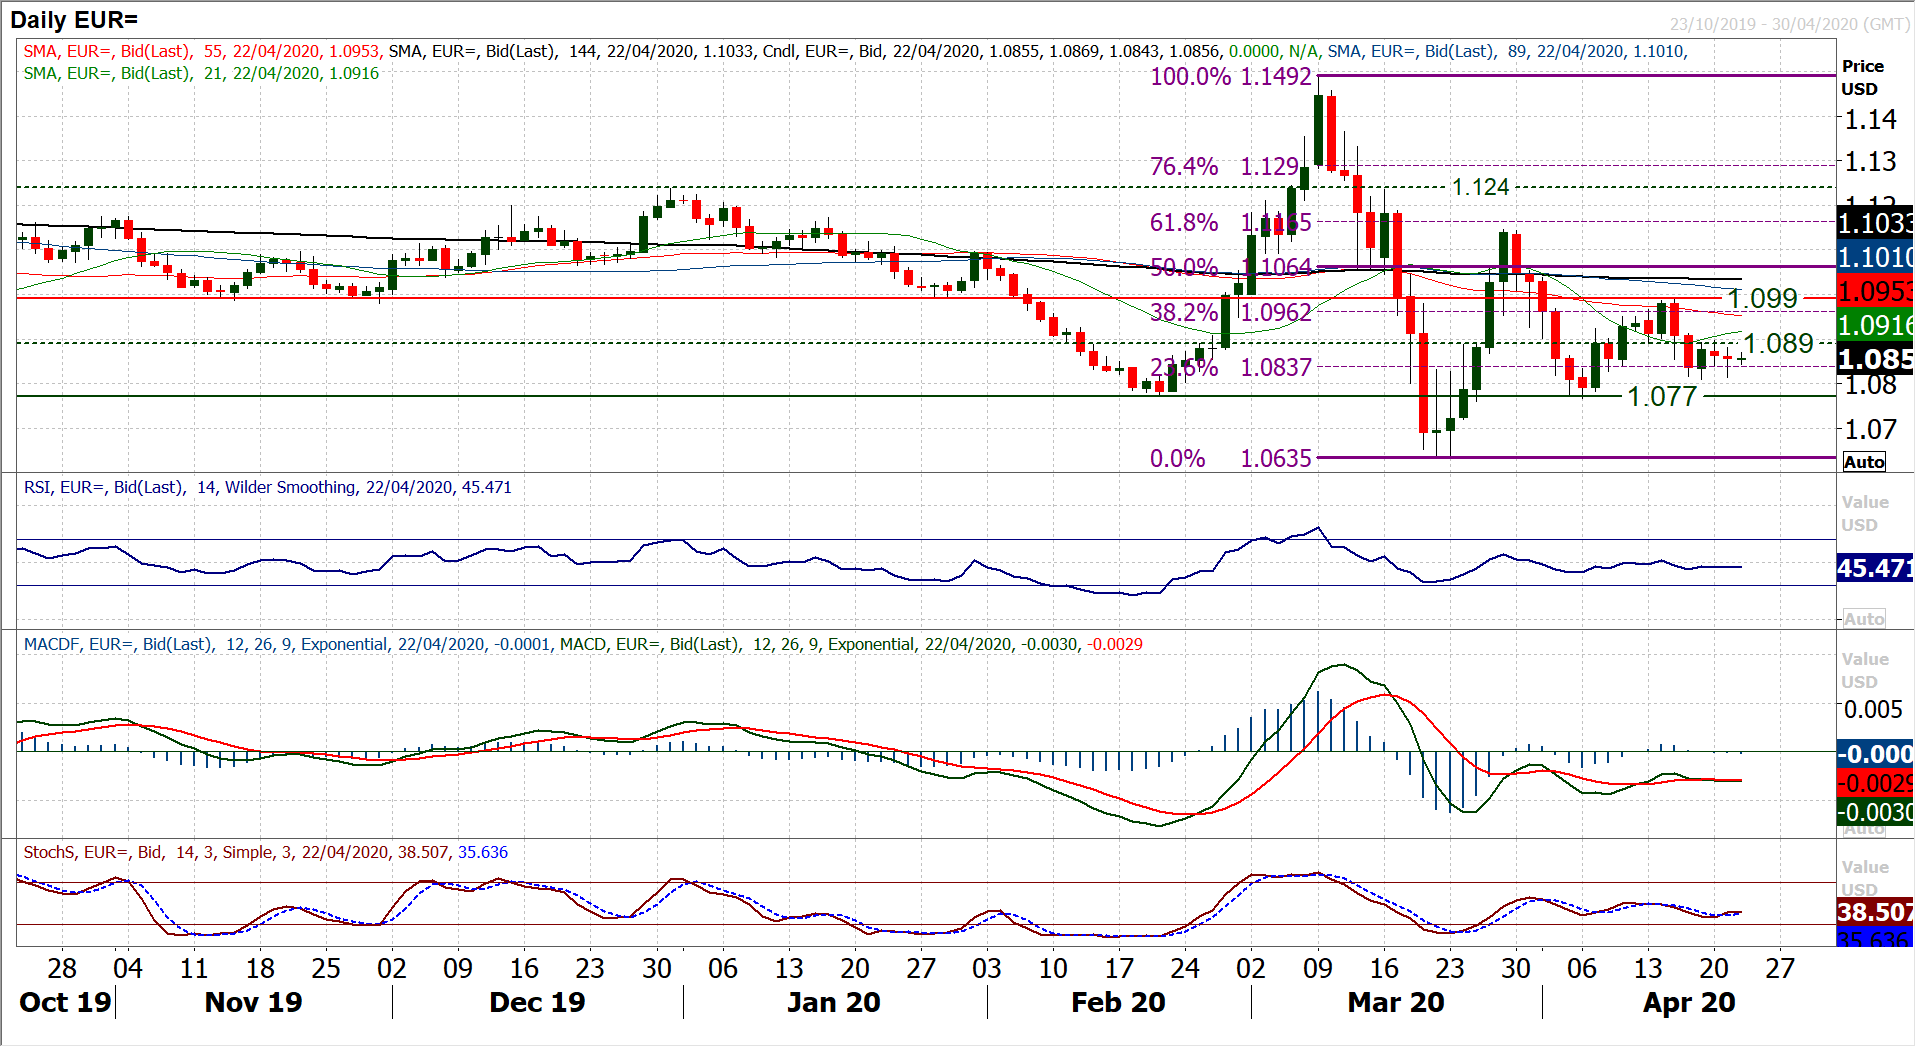1916x1047 pixels.
Task: Select the Cndl EUR= Bid legend entry
Action: [x=1040, y=51]
